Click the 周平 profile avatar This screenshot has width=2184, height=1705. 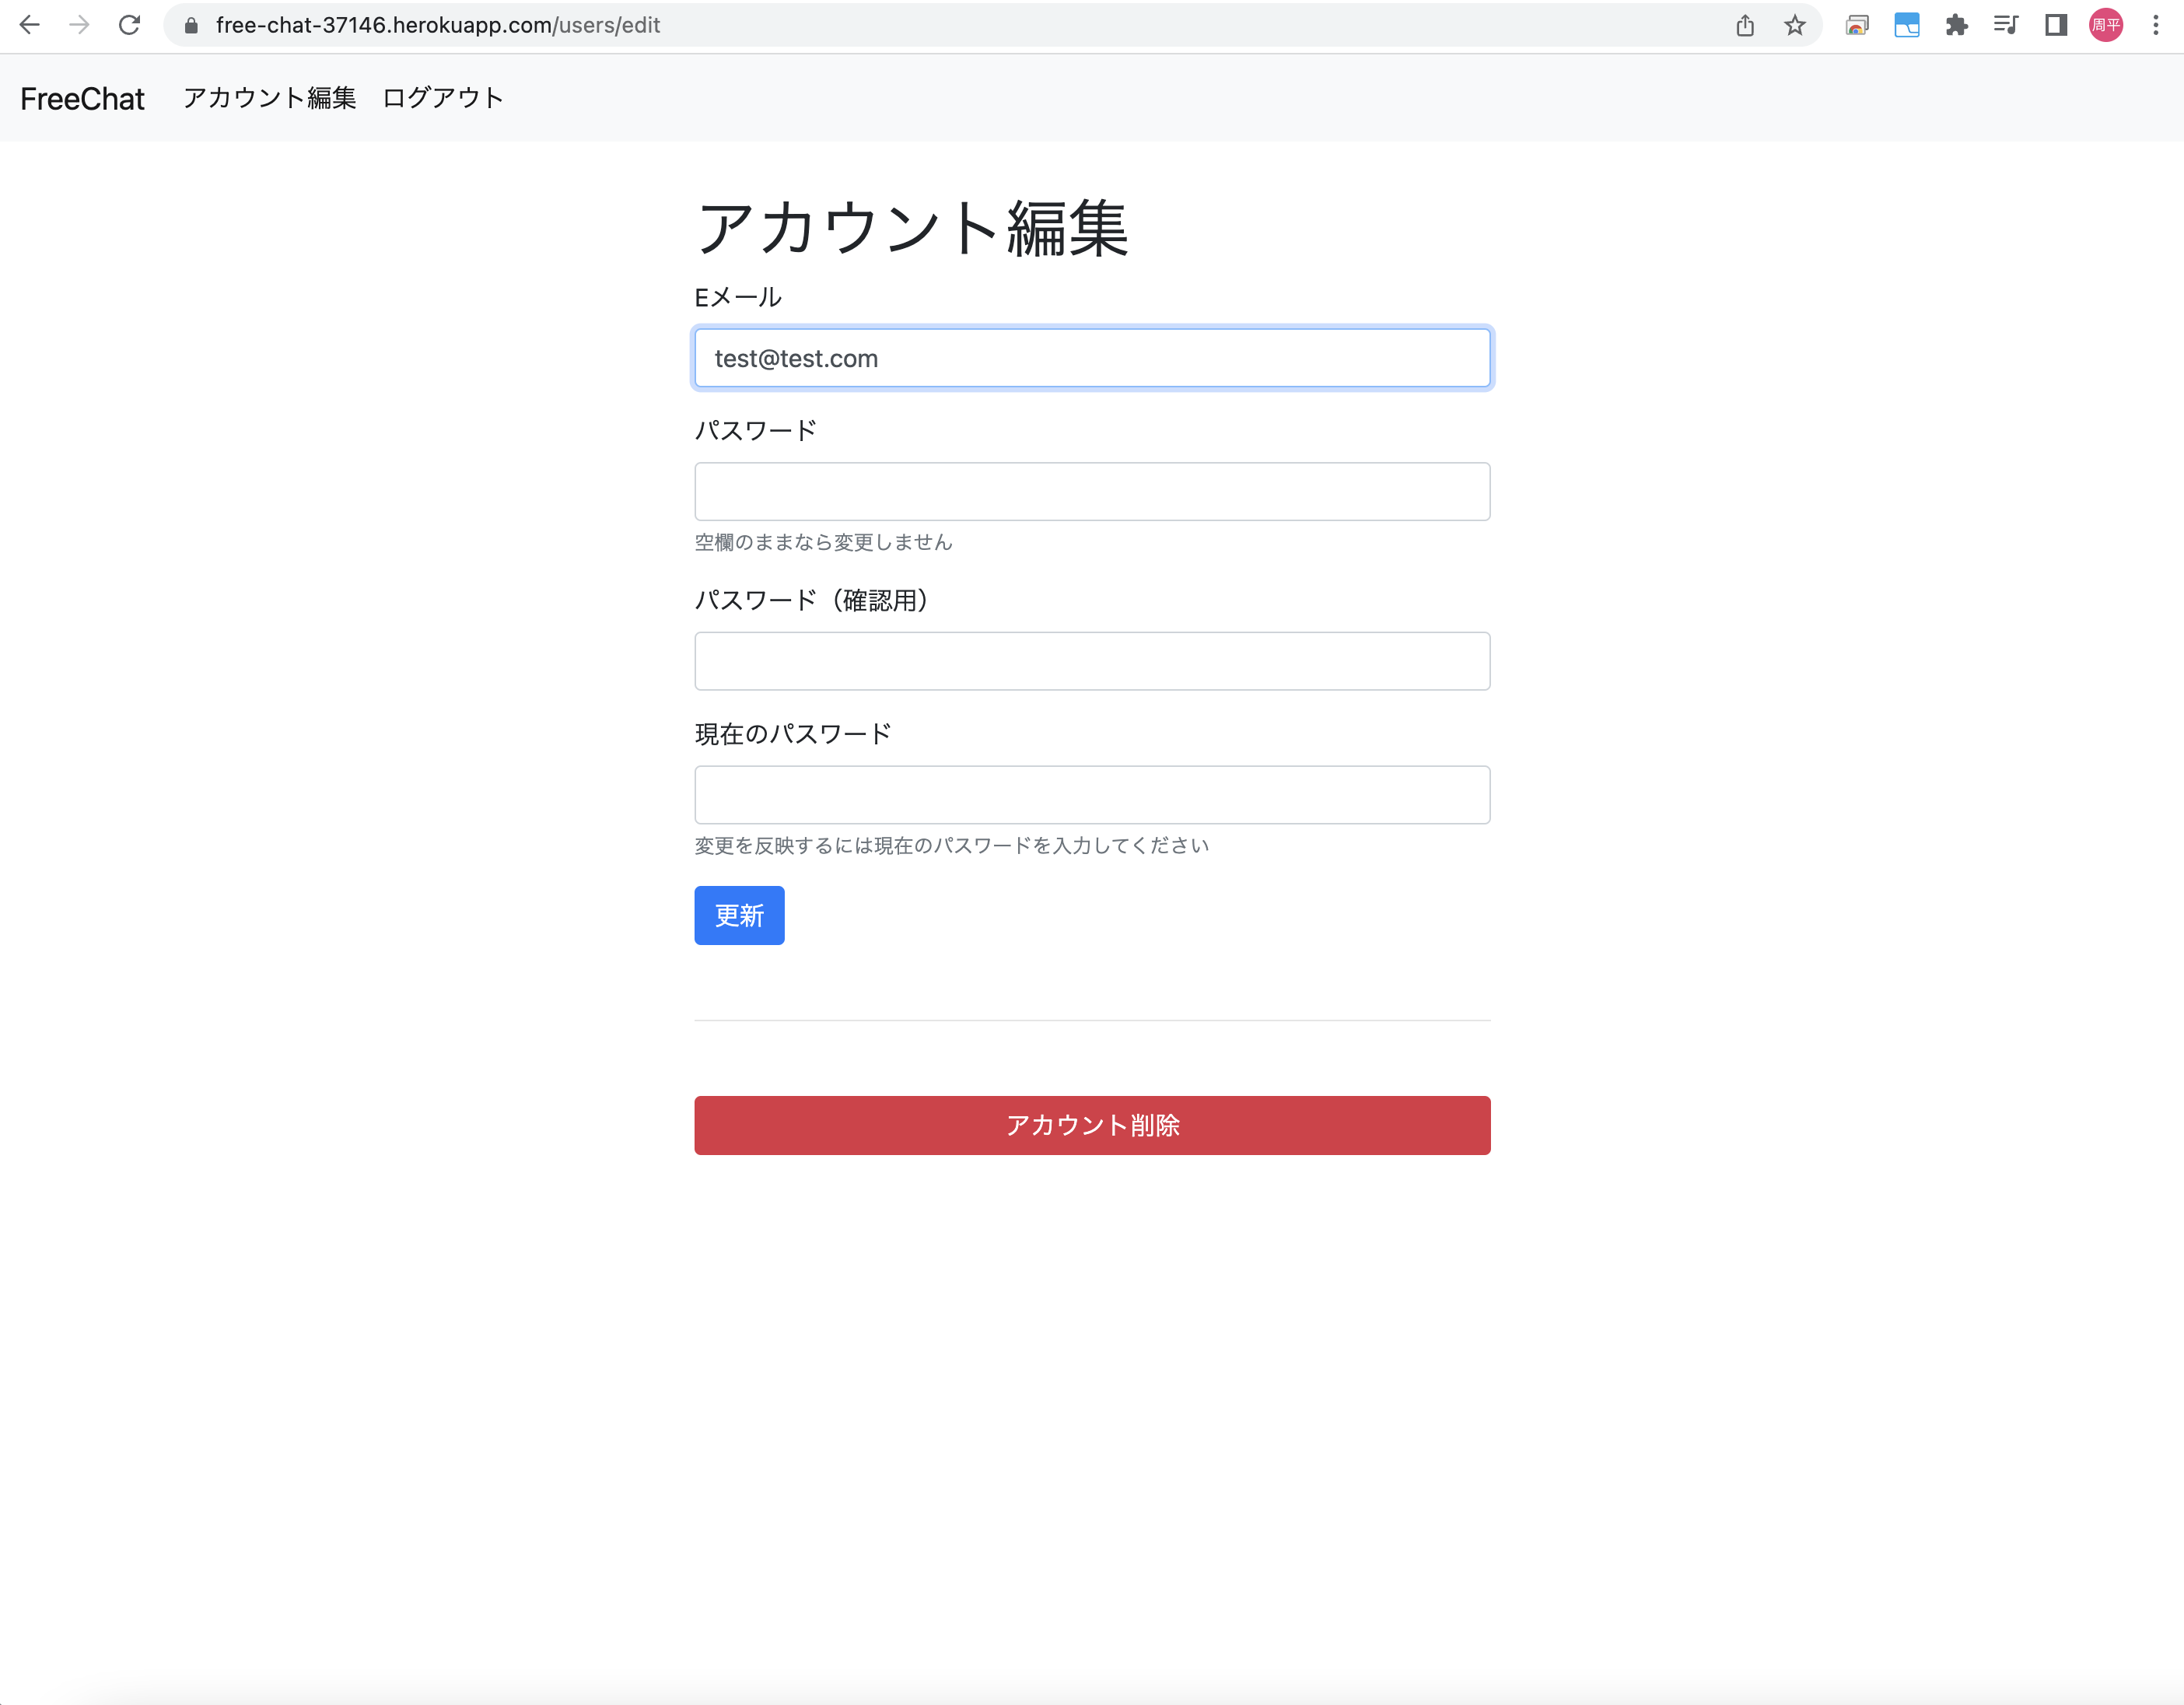pos(2105,25)
